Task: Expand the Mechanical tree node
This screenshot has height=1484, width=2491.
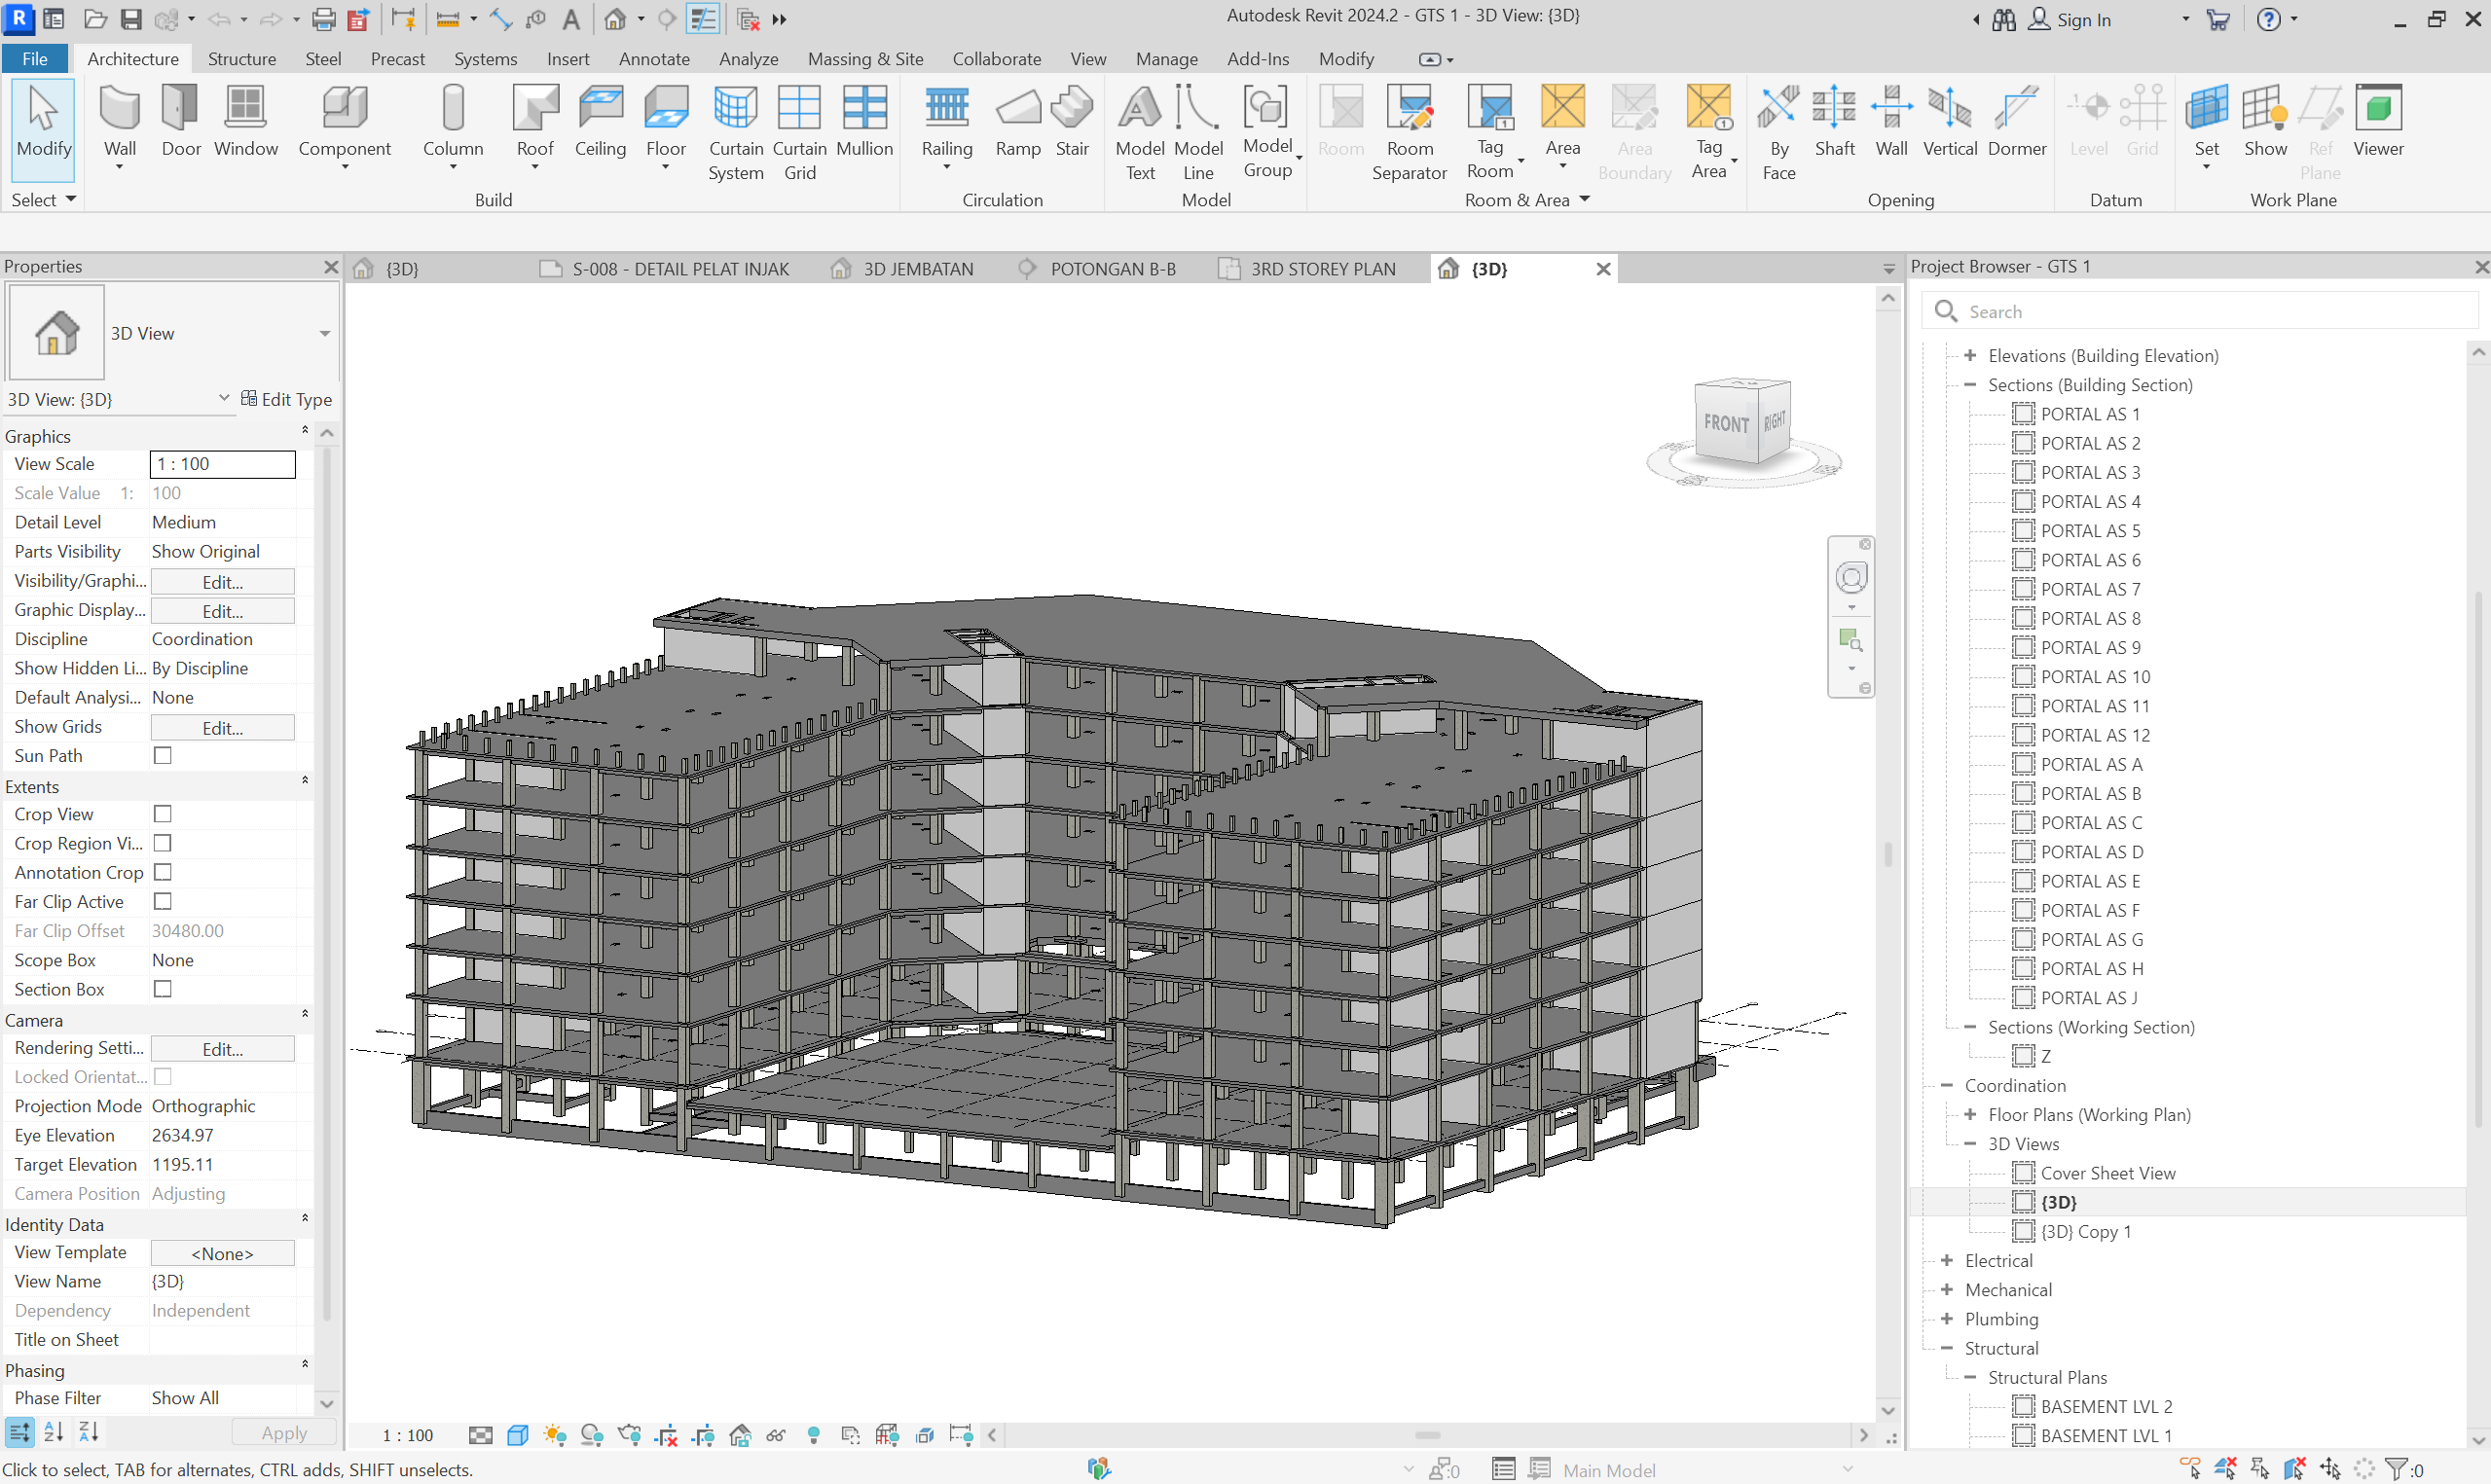Action: pos(1946,1290)
